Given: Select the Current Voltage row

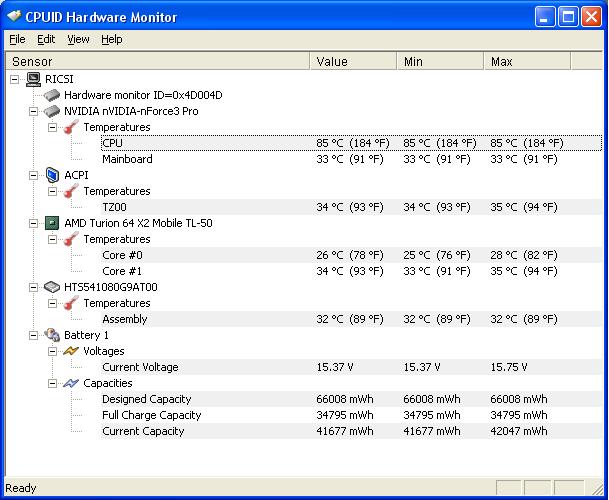Looking at the screenshot, I should (x=351, y=367).
